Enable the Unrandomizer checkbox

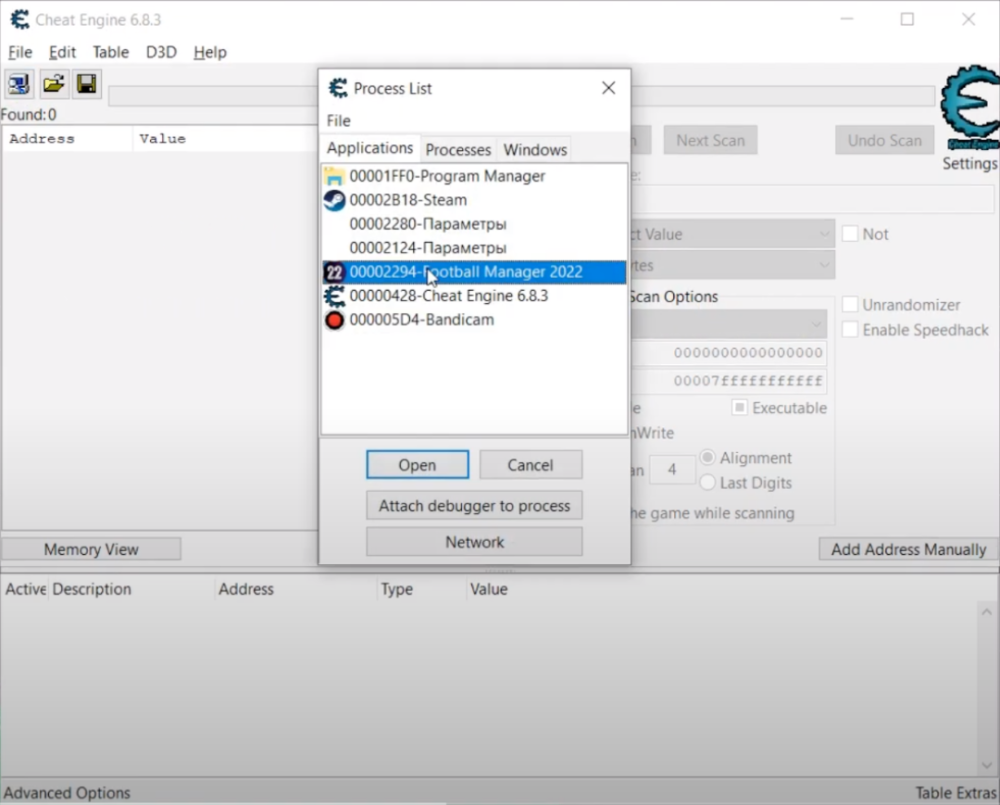(850, 305)
